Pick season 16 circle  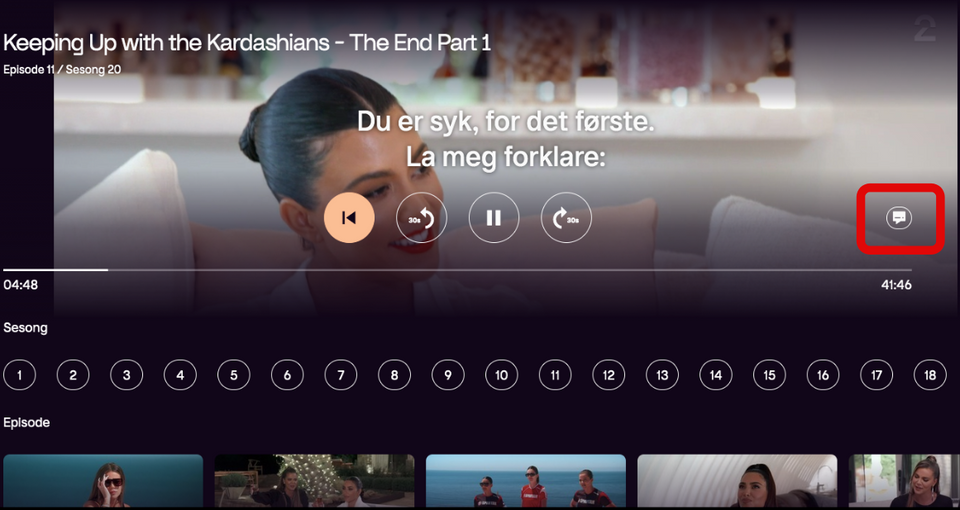pos(823,375)
